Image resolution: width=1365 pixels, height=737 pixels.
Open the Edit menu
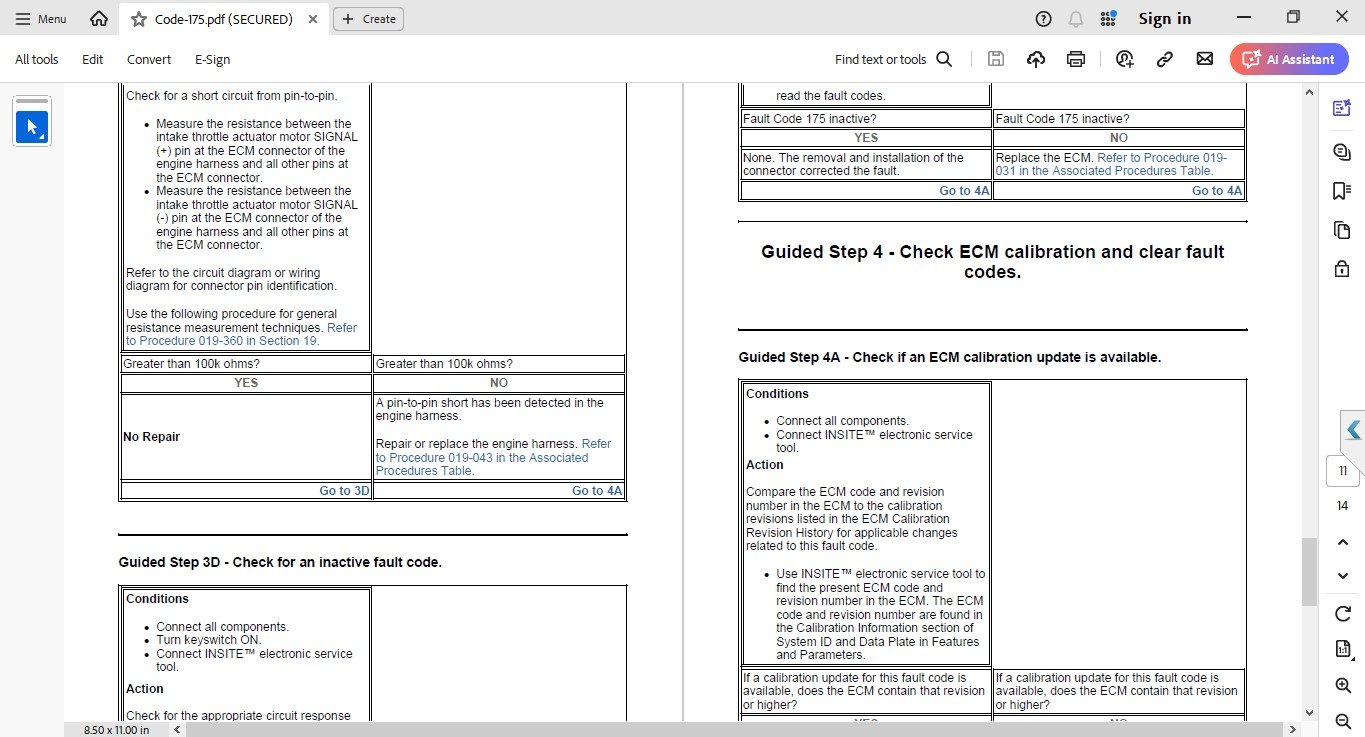(93, 59)
